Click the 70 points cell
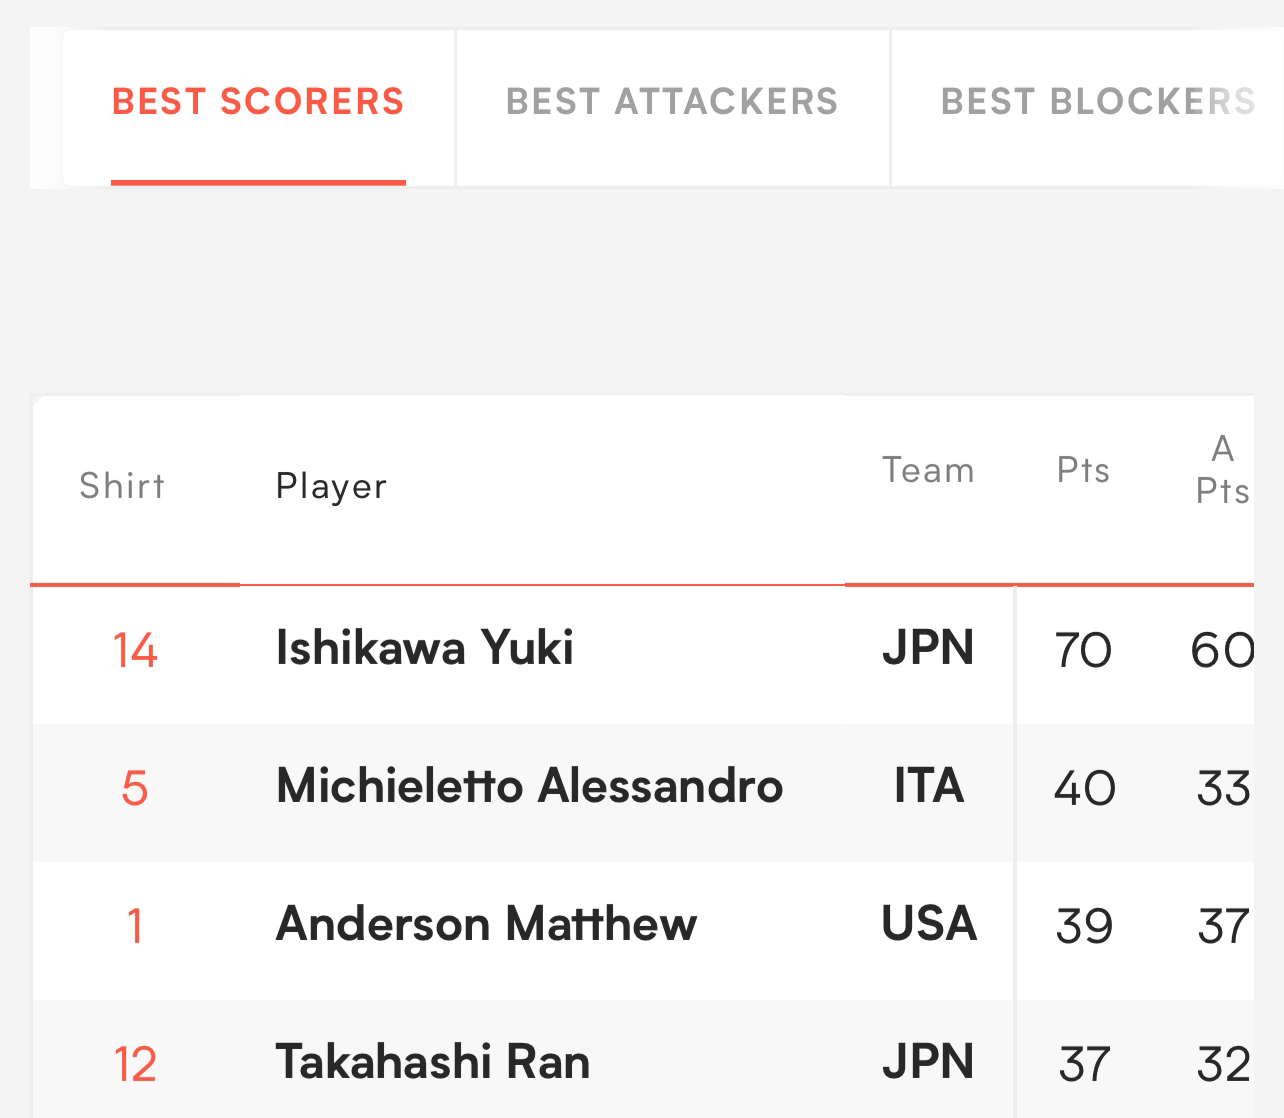This screenshot has width=1284, height=1118. [1083, 651]
